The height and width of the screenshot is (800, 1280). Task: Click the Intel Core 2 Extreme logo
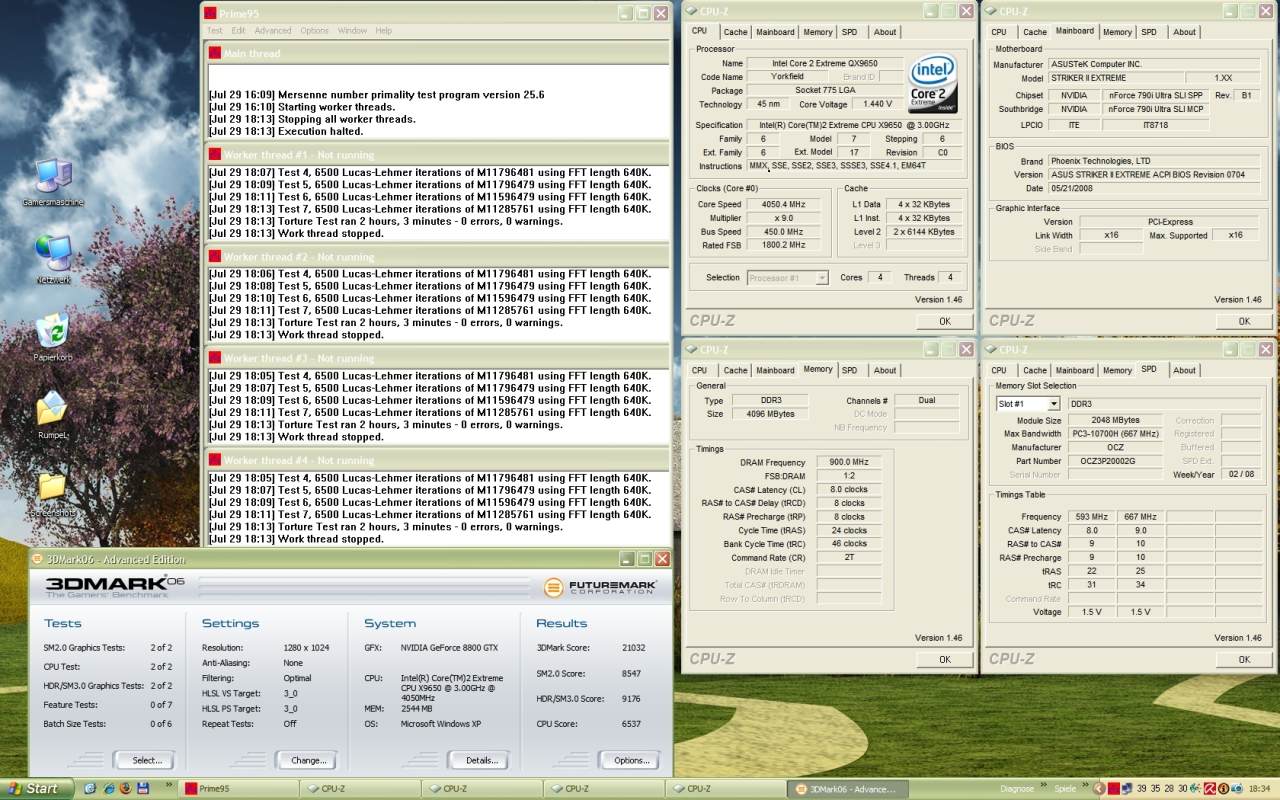click(x=932, y=83)
